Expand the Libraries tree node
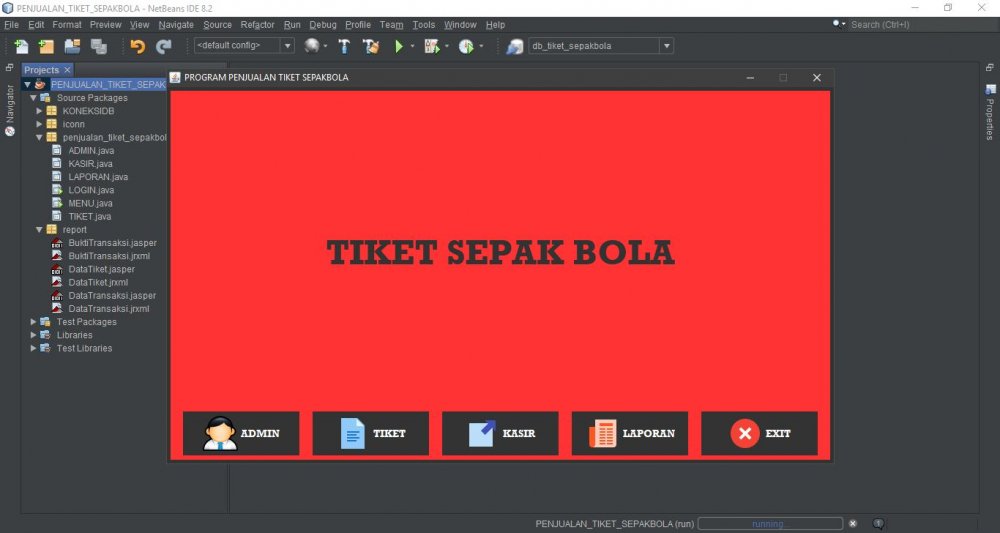Screen dimensions: 1000x533 coord(33,335)
